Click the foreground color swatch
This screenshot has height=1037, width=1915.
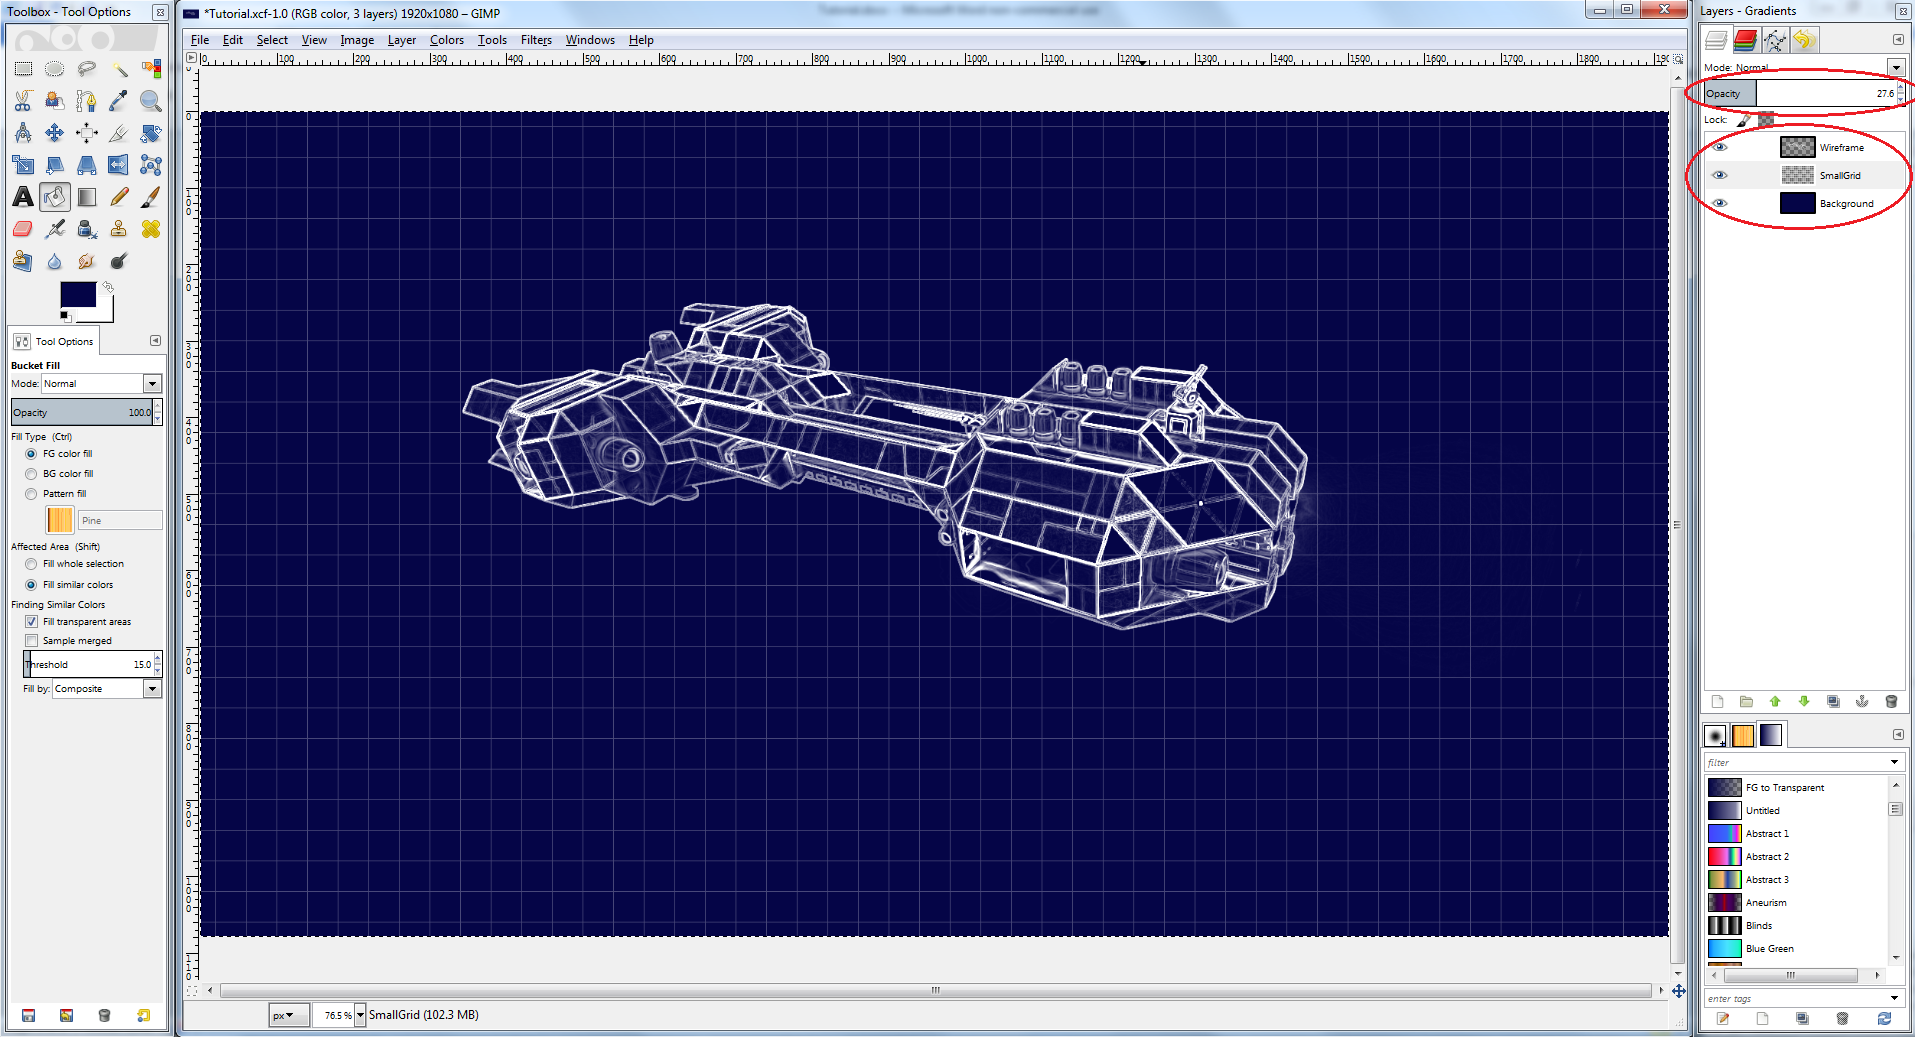tap(78, 295)
